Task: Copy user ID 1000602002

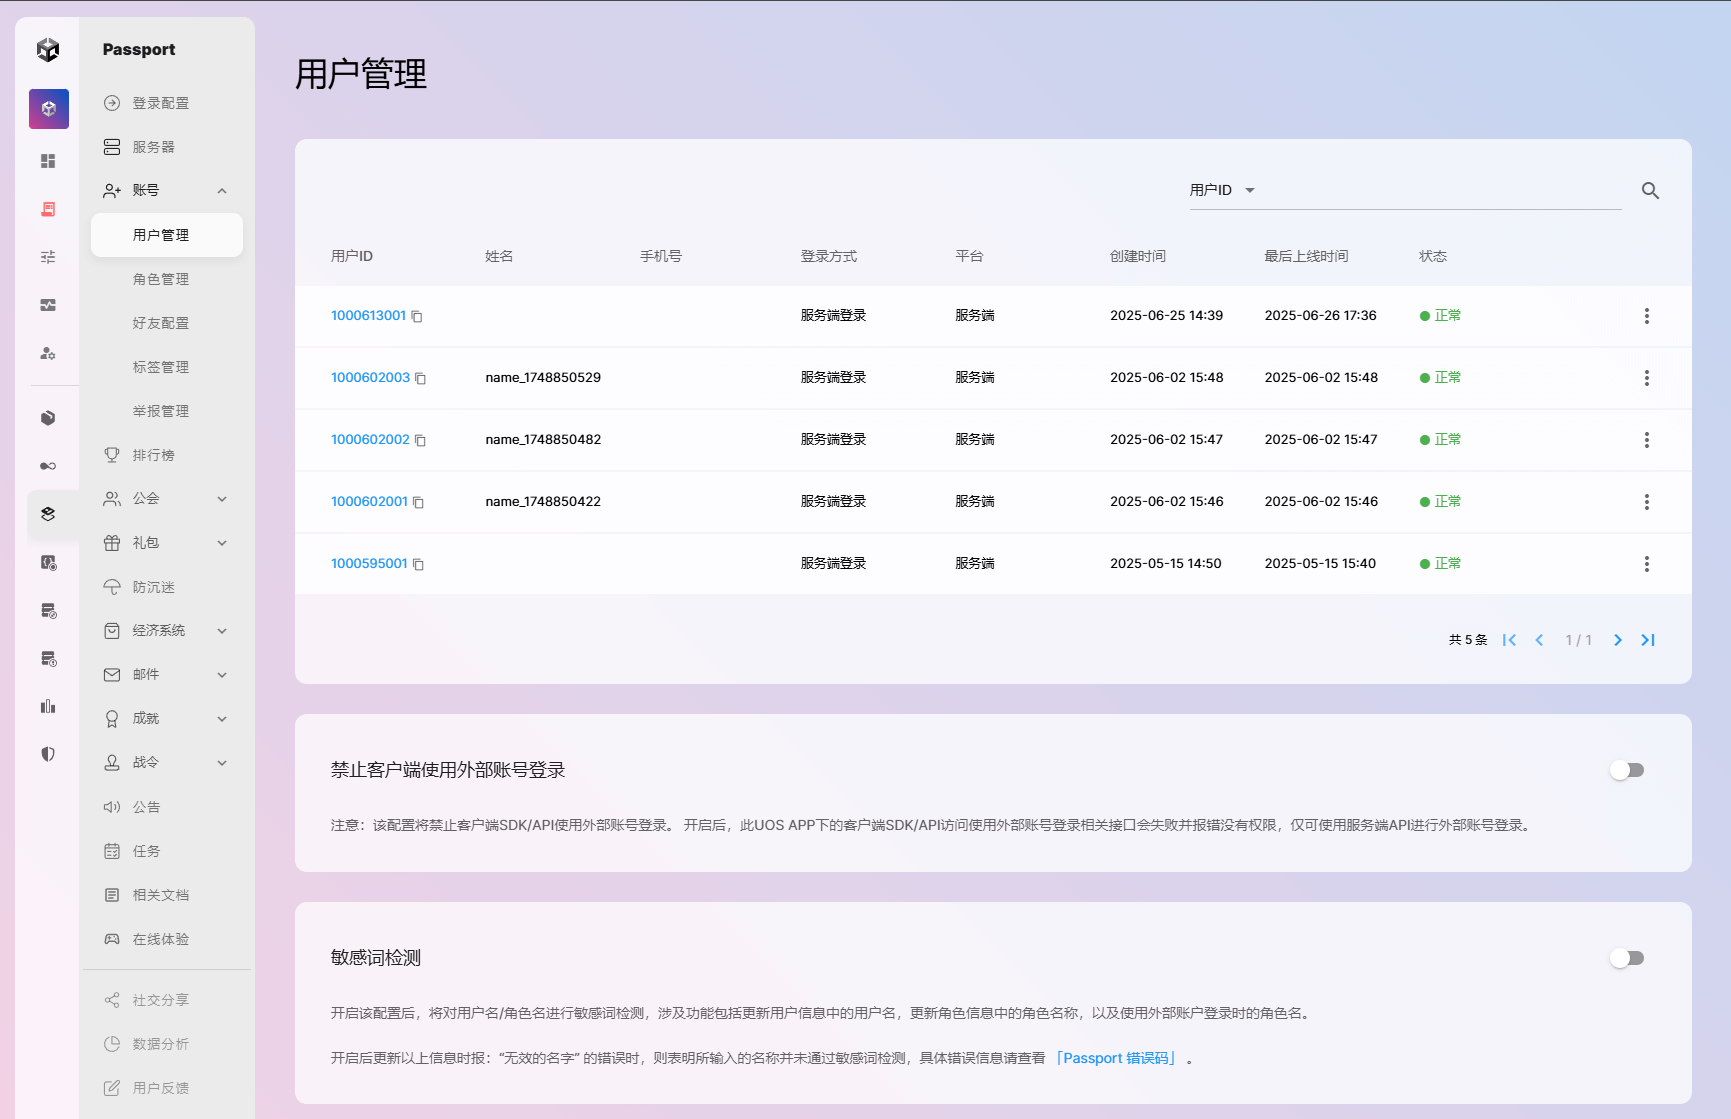Action: (x=420, y=441)
